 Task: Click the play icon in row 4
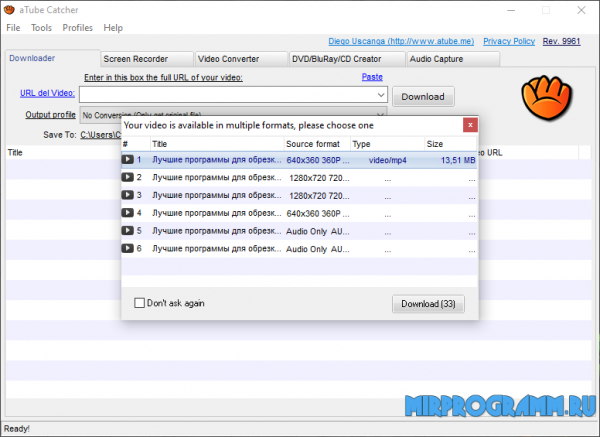coord(127,212)
